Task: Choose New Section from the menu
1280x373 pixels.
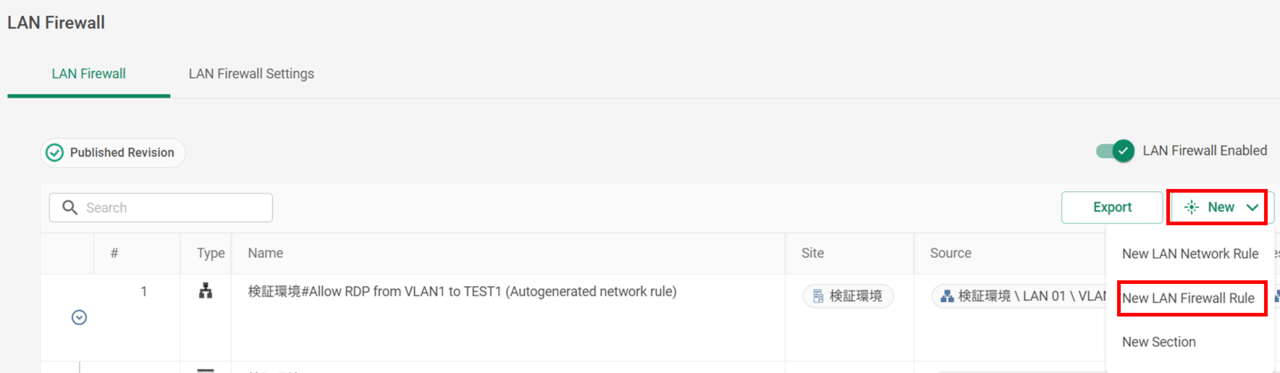Action: point(1159,342)
